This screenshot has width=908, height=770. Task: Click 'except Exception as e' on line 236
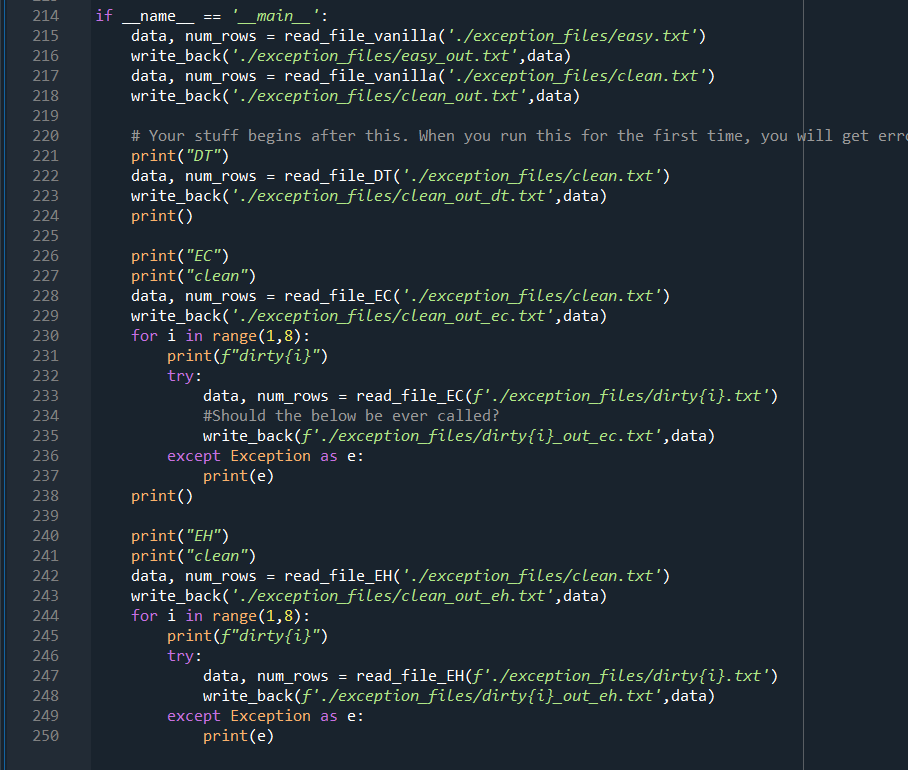(x=265, y=456)
